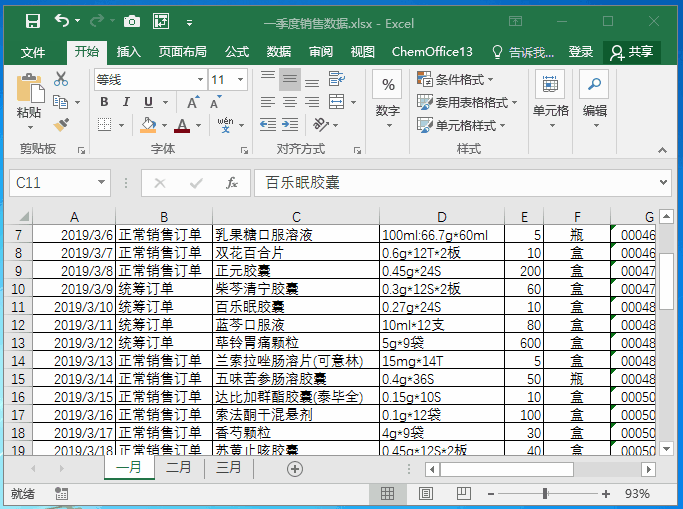Expand the formula bar with the chevron
The image size is (683, 509).
click(x=663, y=182)
